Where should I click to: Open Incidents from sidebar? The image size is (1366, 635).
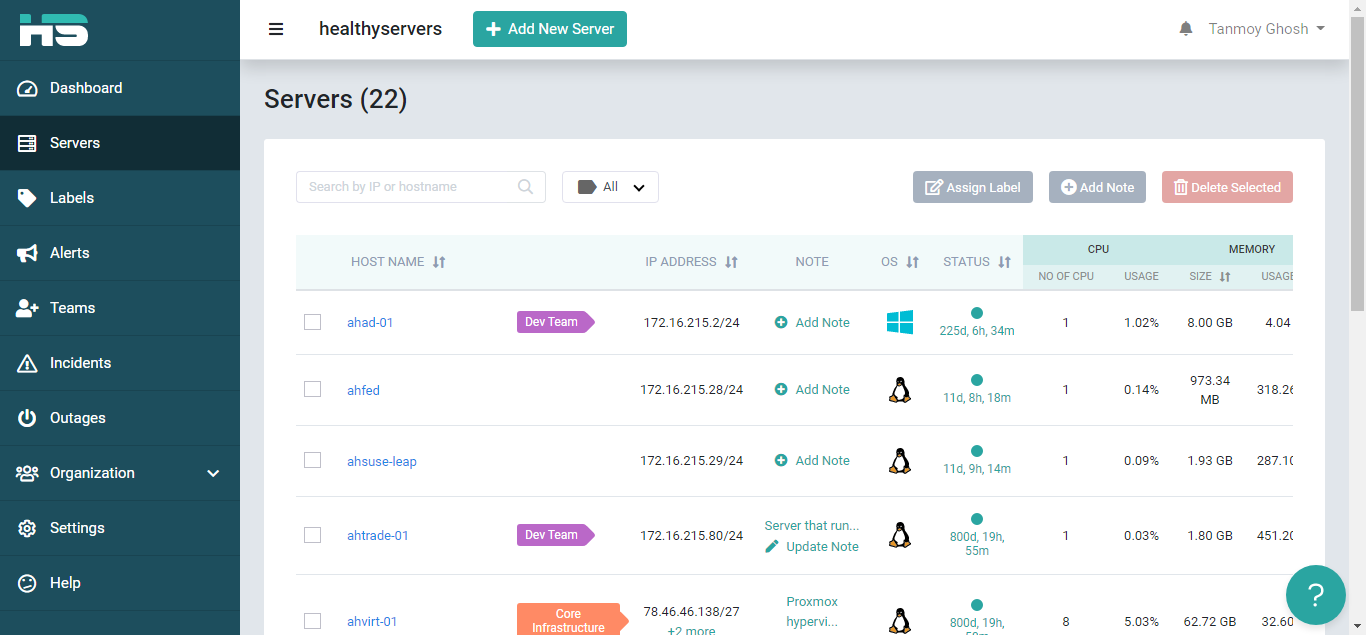coord(120,363)
